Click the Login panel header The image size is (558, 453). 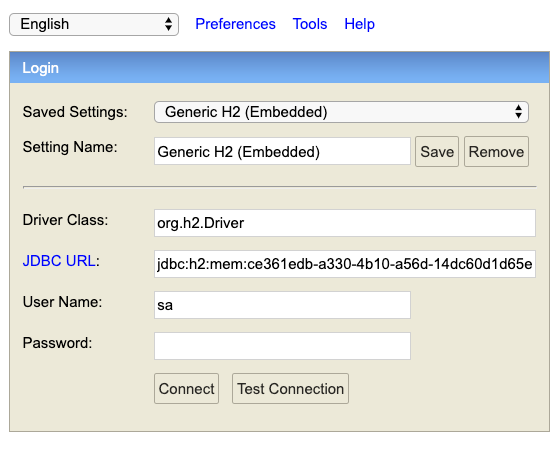[279, 68]
